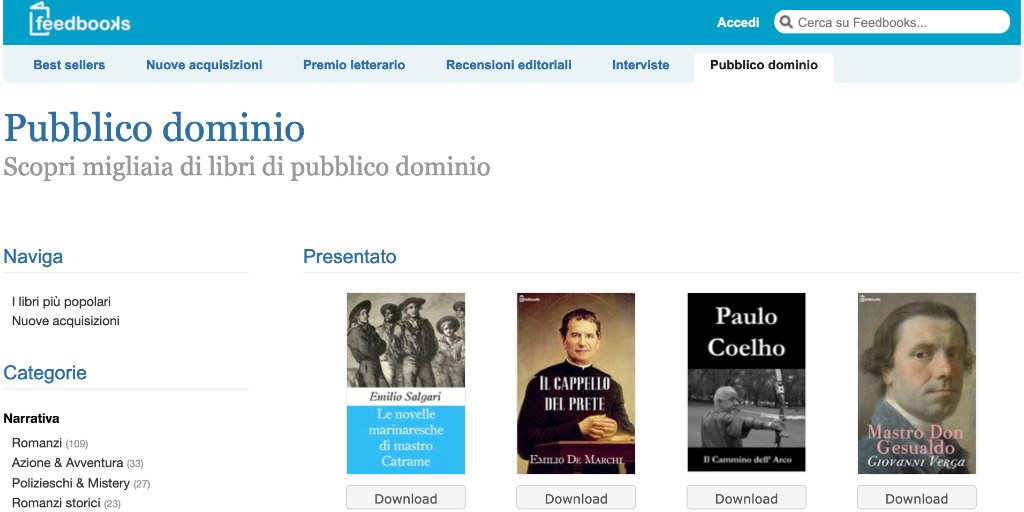Select the Premio letterario tab
Viewport: 1024px width, 512px height.
(354, 65)
